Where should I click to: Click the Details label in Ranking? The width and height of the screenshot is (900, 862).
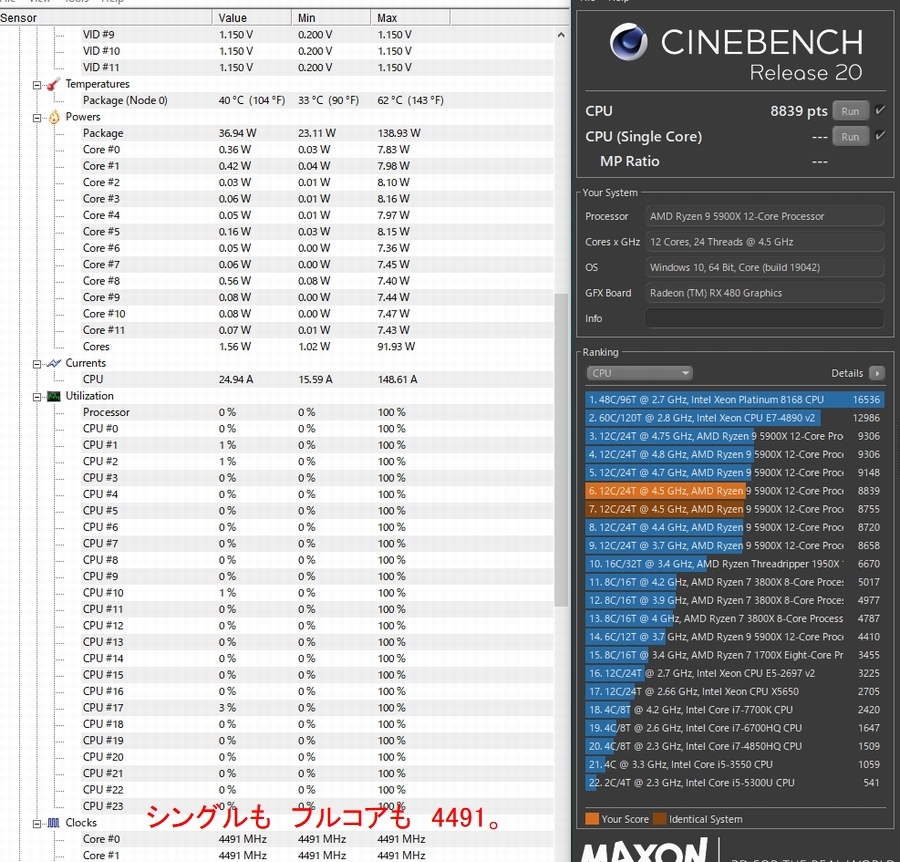[x=847, y=373]
